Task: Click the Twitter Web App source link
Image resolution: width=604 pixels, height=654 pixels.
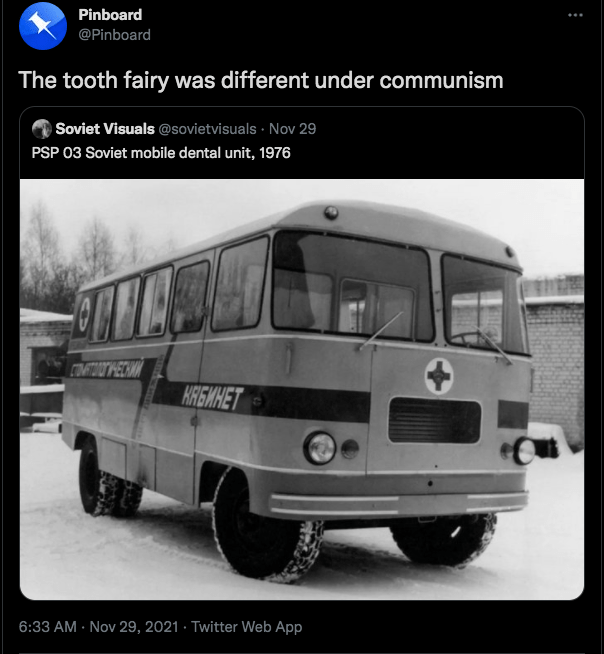Action: coord(247,626)
